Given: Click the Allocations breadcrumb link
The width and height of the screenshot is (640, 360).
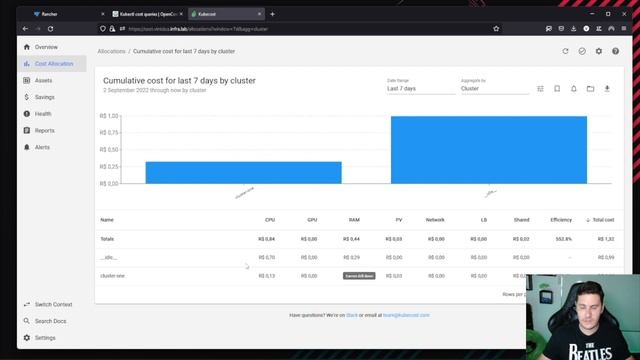Looking at the screenshot, I should [111, 51].
